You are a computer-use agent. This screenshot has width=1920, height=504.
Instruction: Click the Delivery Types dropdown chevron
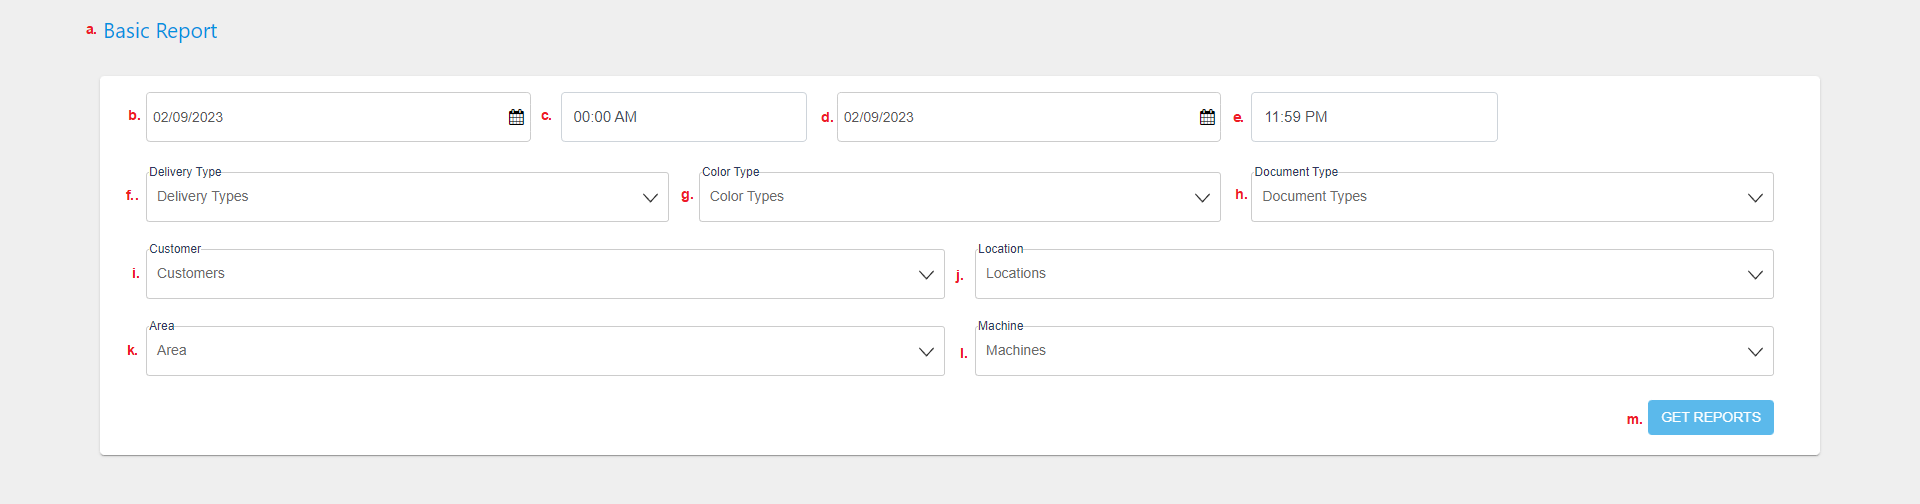(650, 198)
